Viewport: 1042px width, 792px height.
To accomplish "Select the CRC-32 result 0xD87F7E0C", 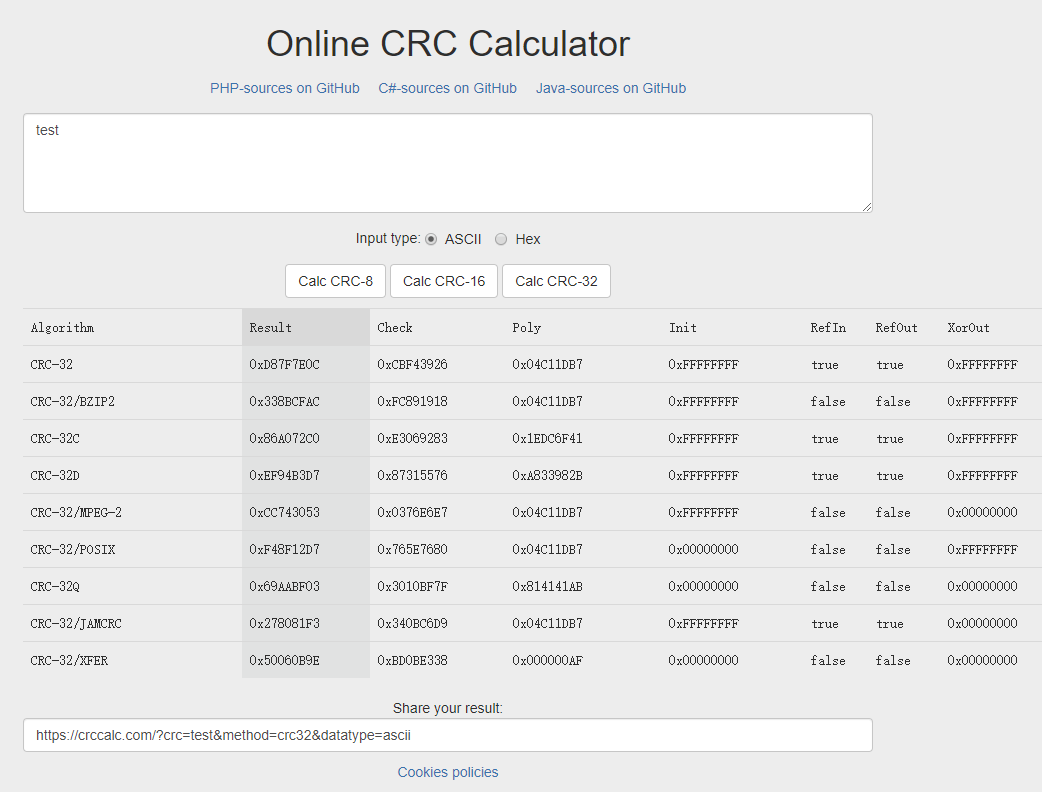I will pyautogui.click(x=284, y=364).
